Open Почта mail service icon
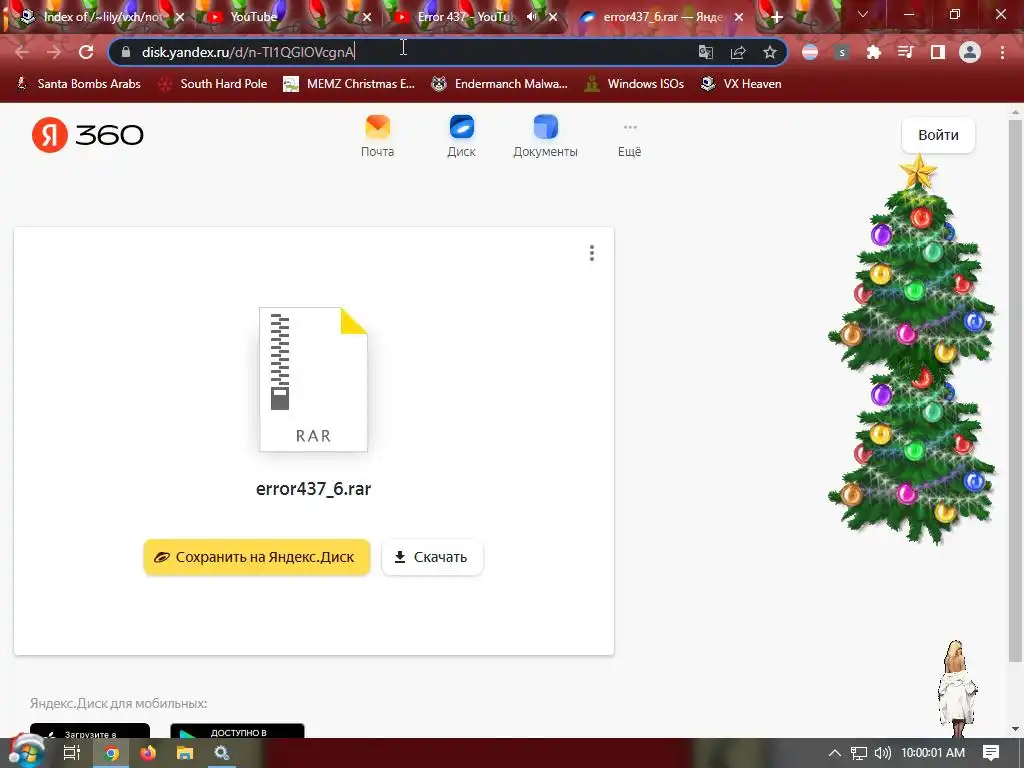The height and width of the screenshot is (768, 1024). pos(377,136)
